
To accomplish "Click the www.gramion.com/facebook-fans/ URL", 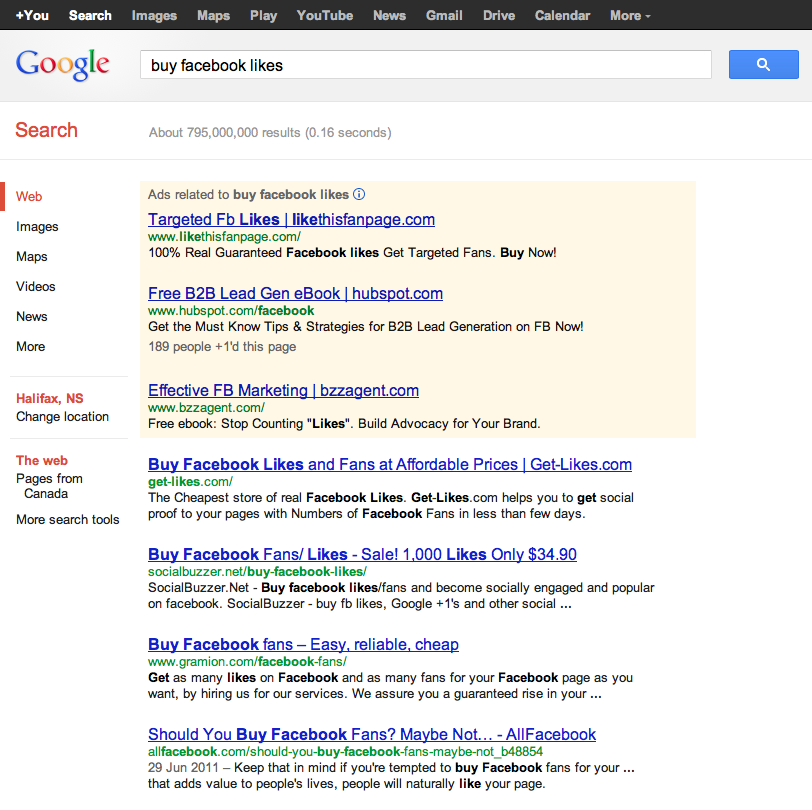I will [248, 662].
